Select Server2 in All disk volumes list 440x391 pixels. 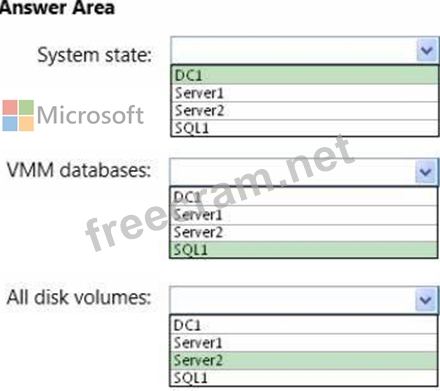point(304,360)
